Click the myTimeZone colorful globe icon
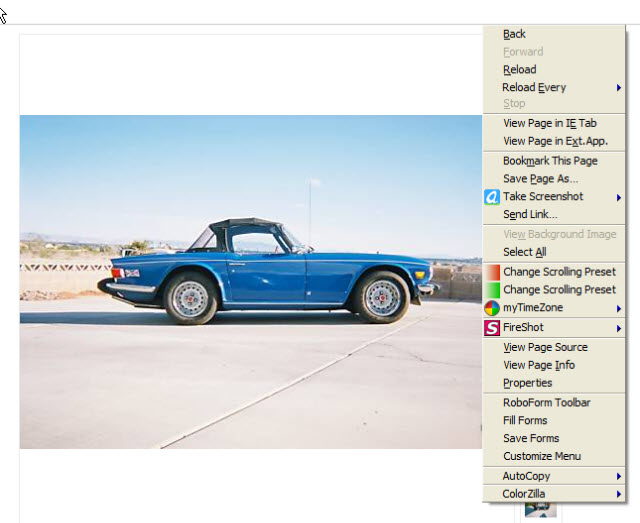Image resolution: width=640 pixels, height=523 pixels. [491, 308]
